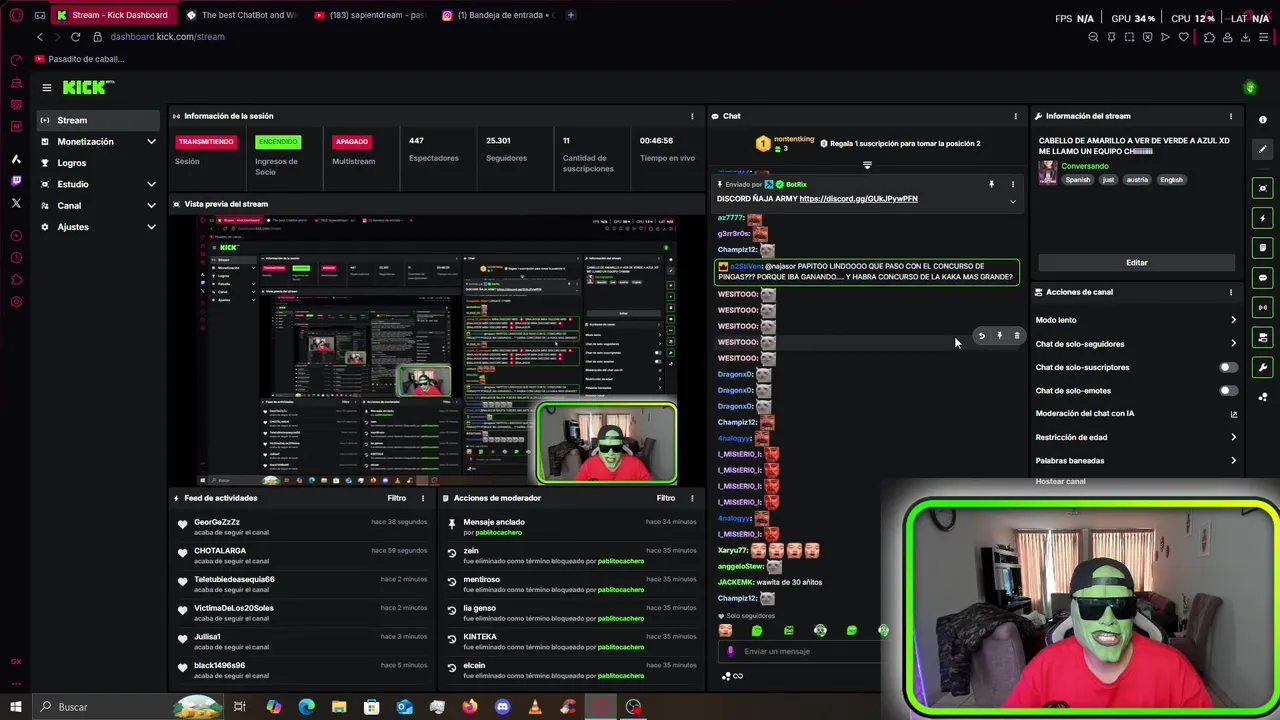Click the Windows Start button
Viewport: 1280px width, 720px height.
coord(16,707)
